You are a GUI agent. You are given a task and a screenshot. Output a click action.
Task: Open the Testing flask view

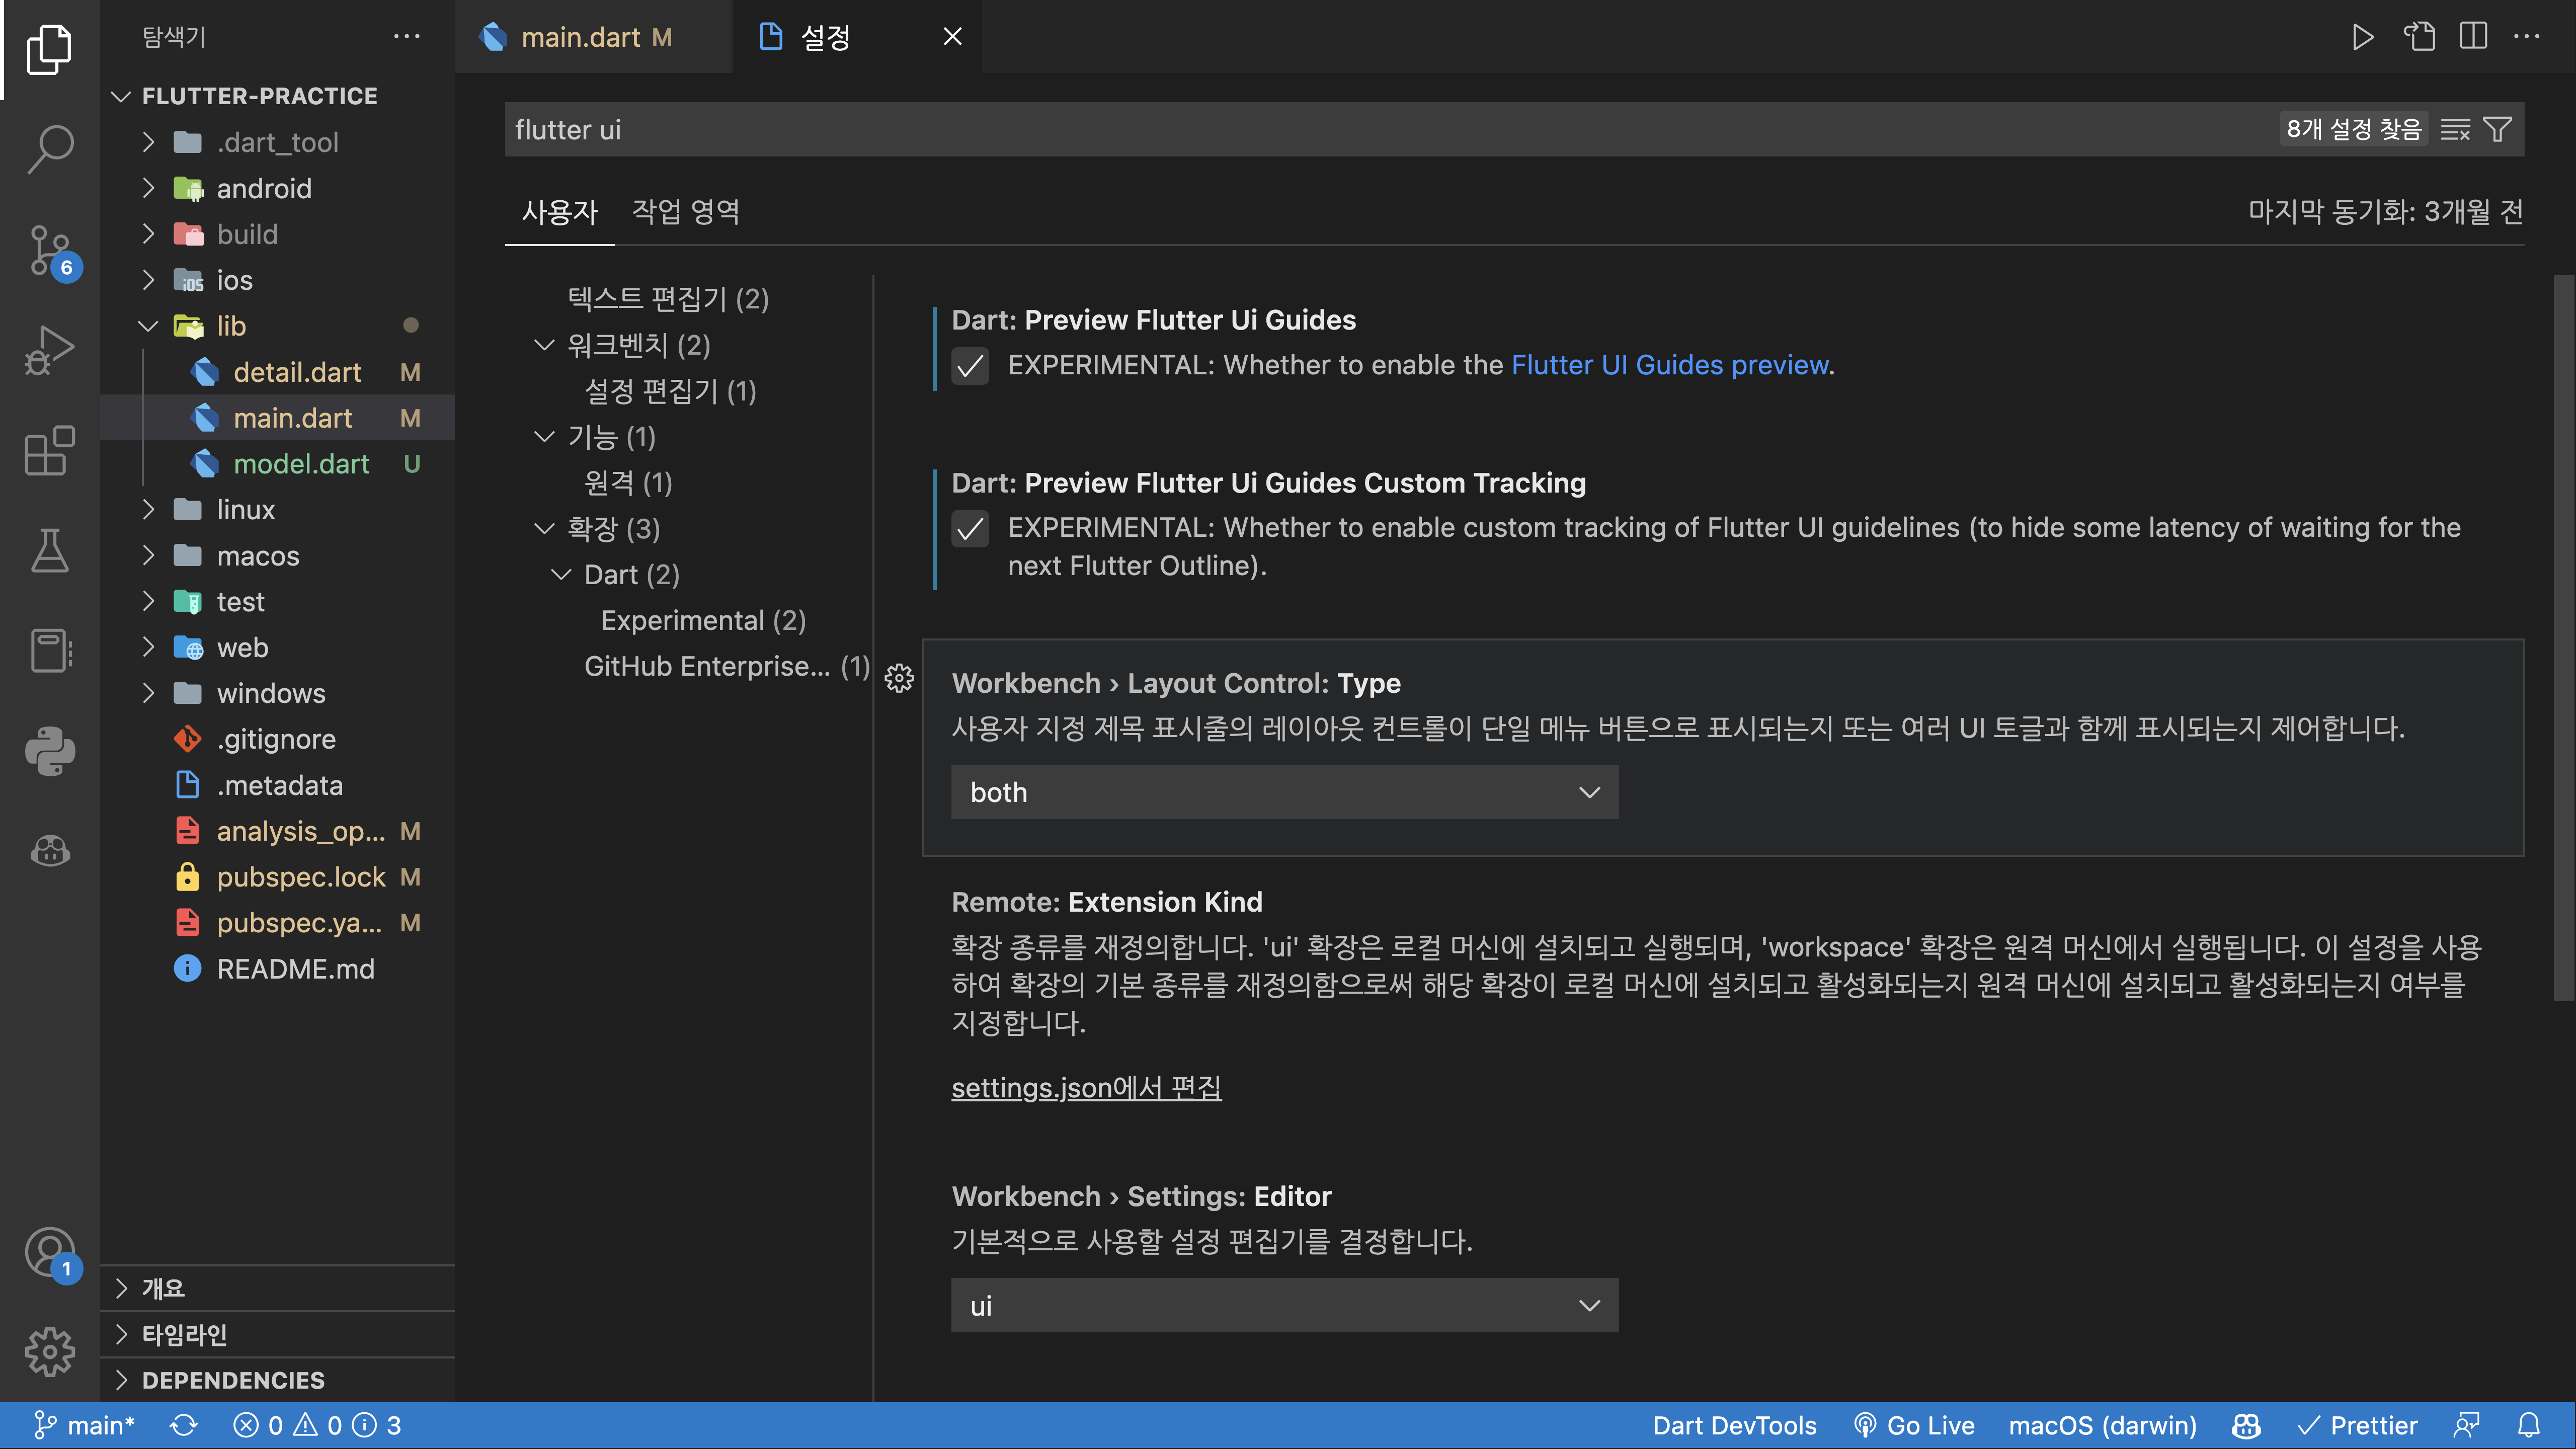point(50,551)
